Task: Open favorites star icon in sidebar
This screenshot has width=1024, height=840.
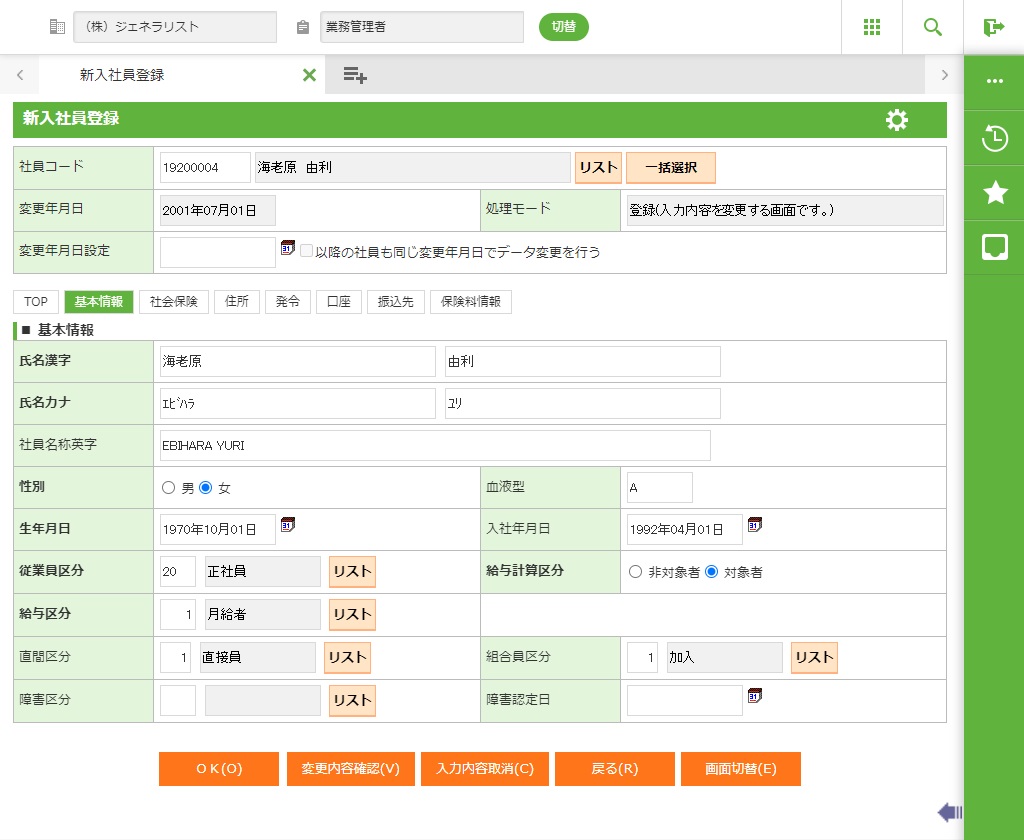Action: point(994,193)
